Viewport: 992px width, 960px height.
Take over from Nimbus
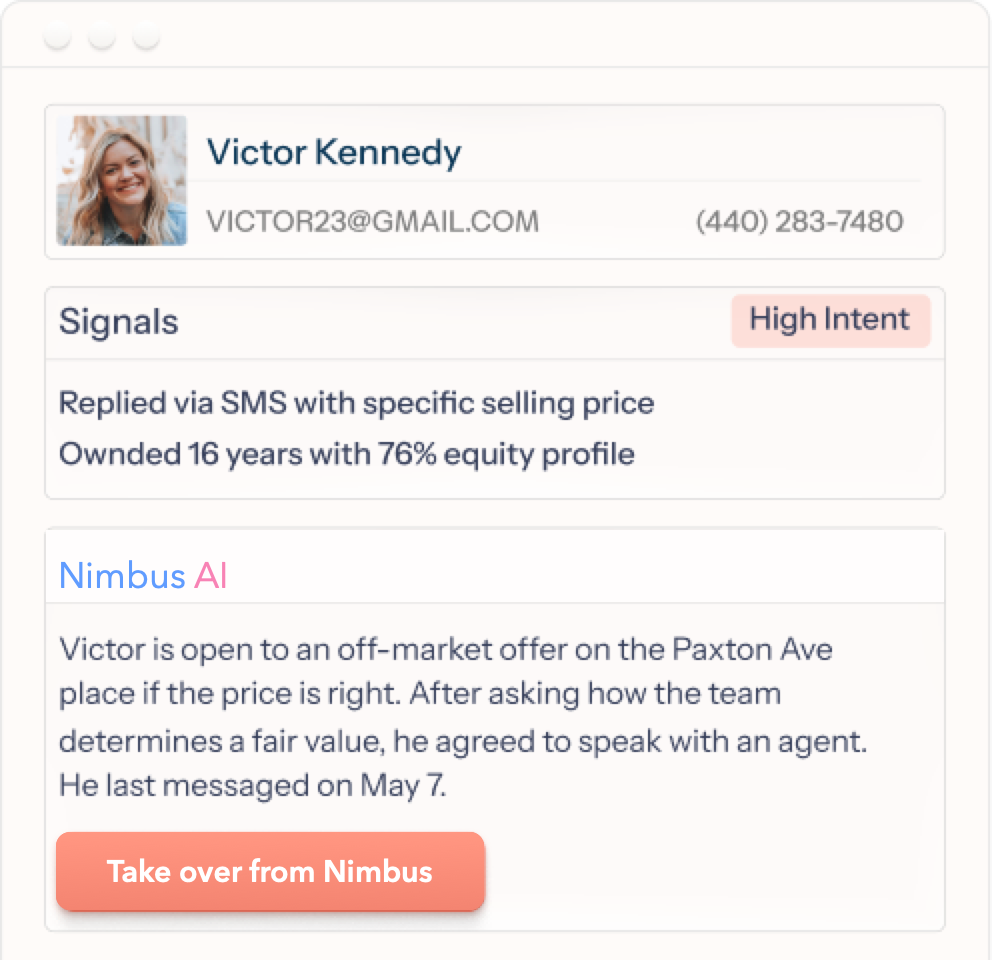pyautogui.click(x=270, y=871)
